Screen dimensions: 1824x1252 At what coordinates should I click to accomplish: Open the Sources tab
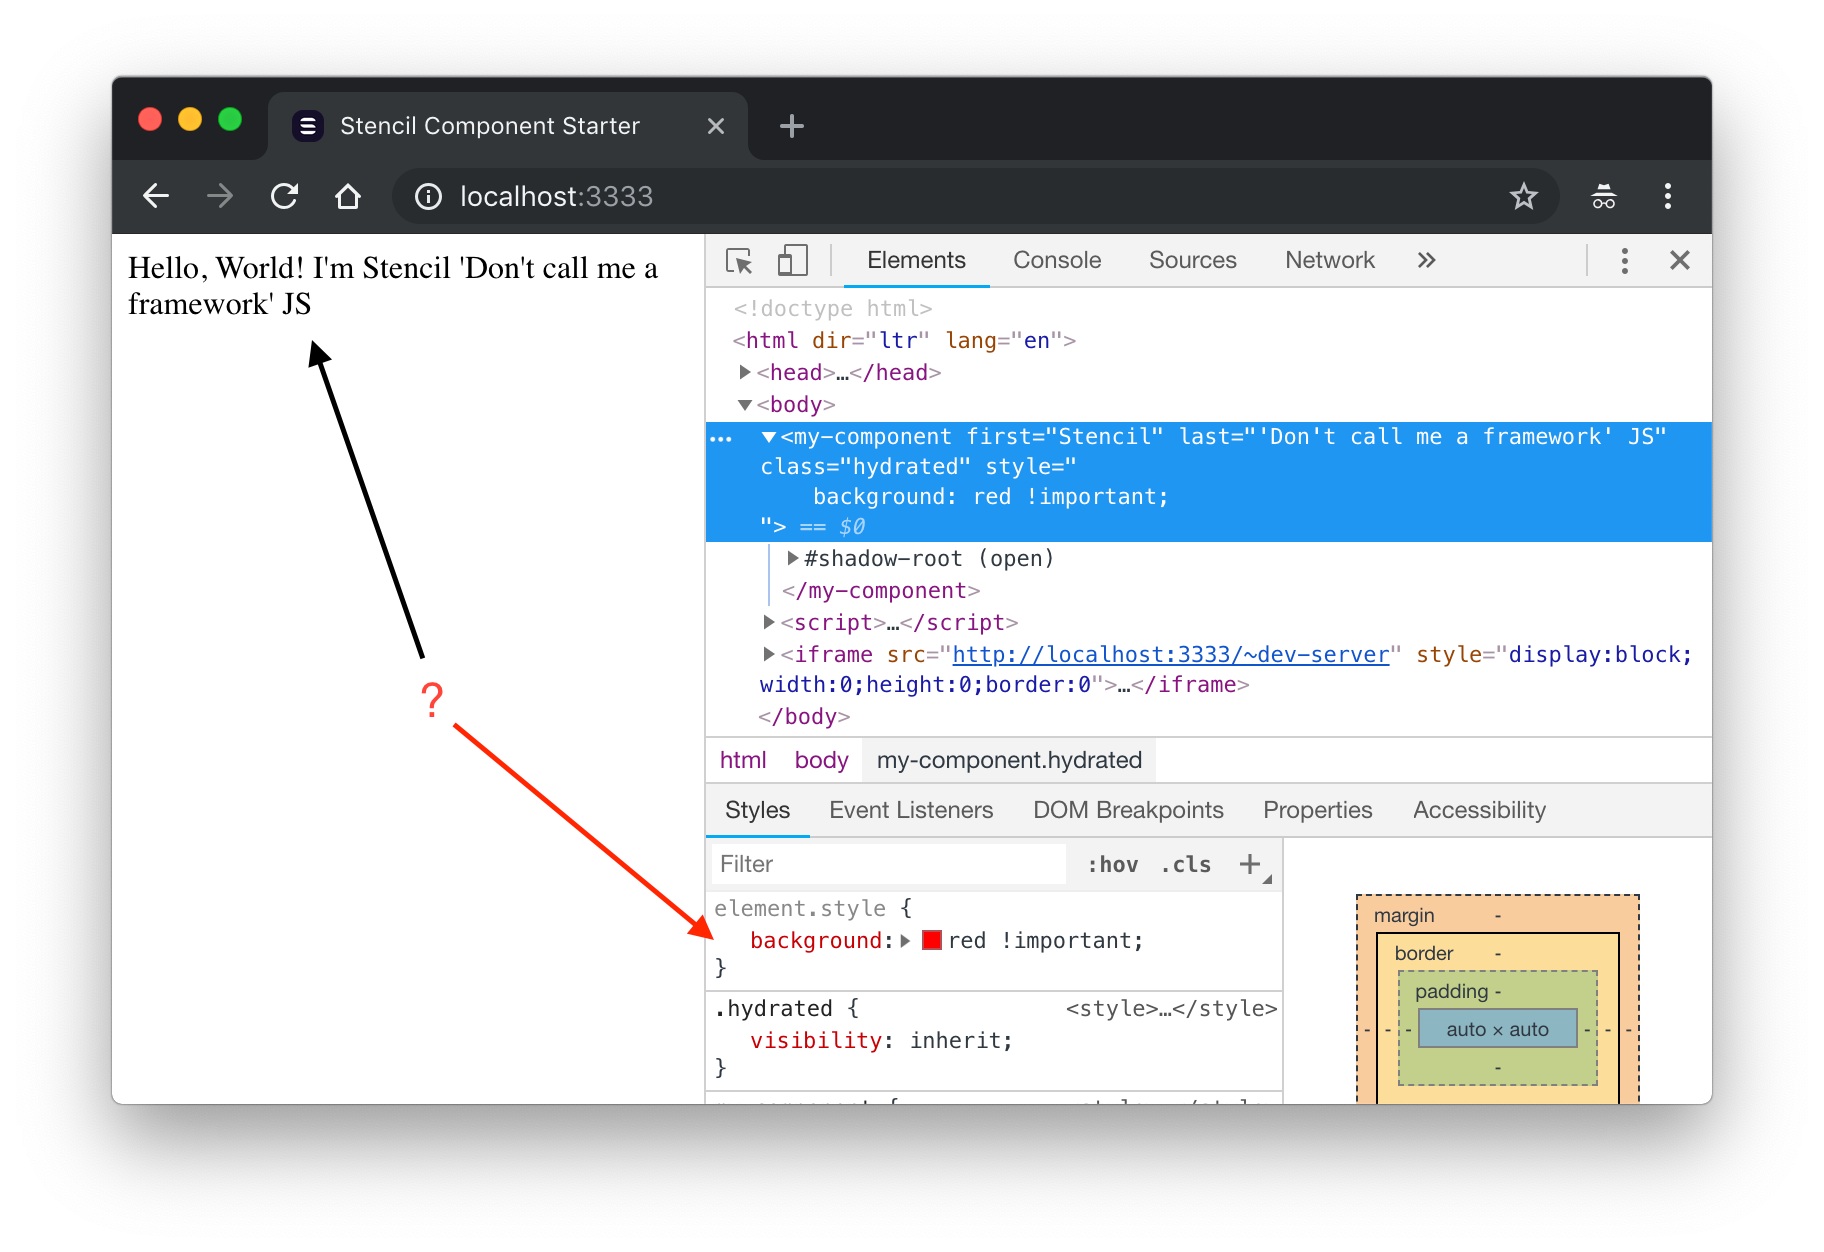pos(1193,260)
